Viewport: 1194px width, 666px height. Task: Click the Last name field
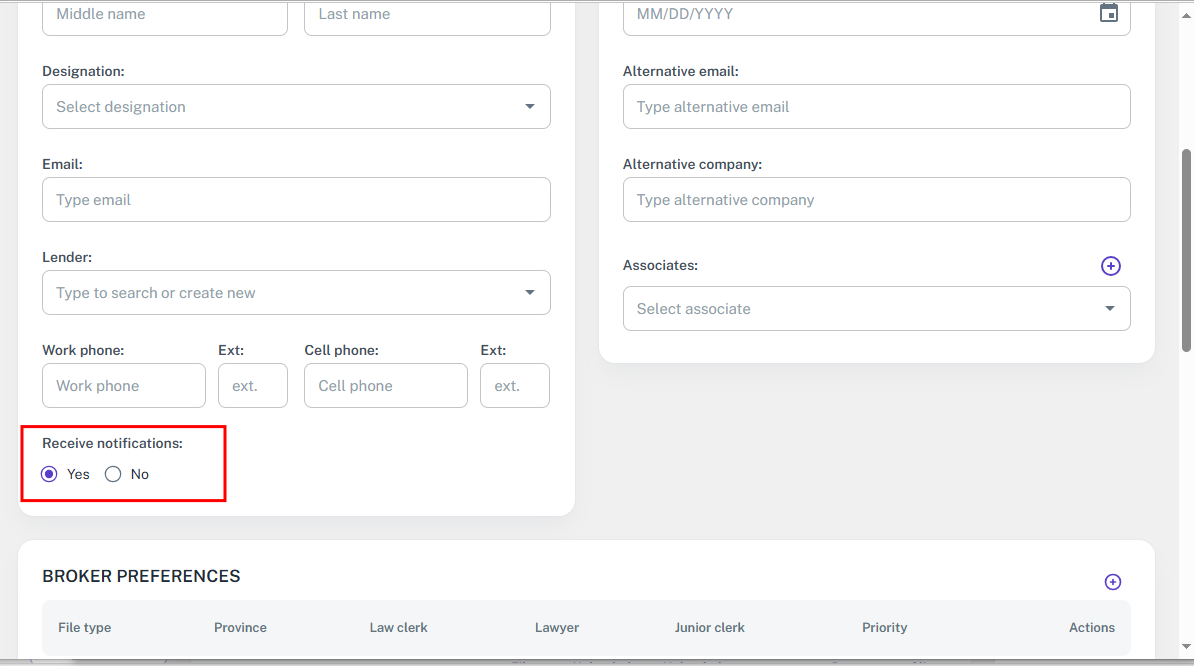coord(427,15)
